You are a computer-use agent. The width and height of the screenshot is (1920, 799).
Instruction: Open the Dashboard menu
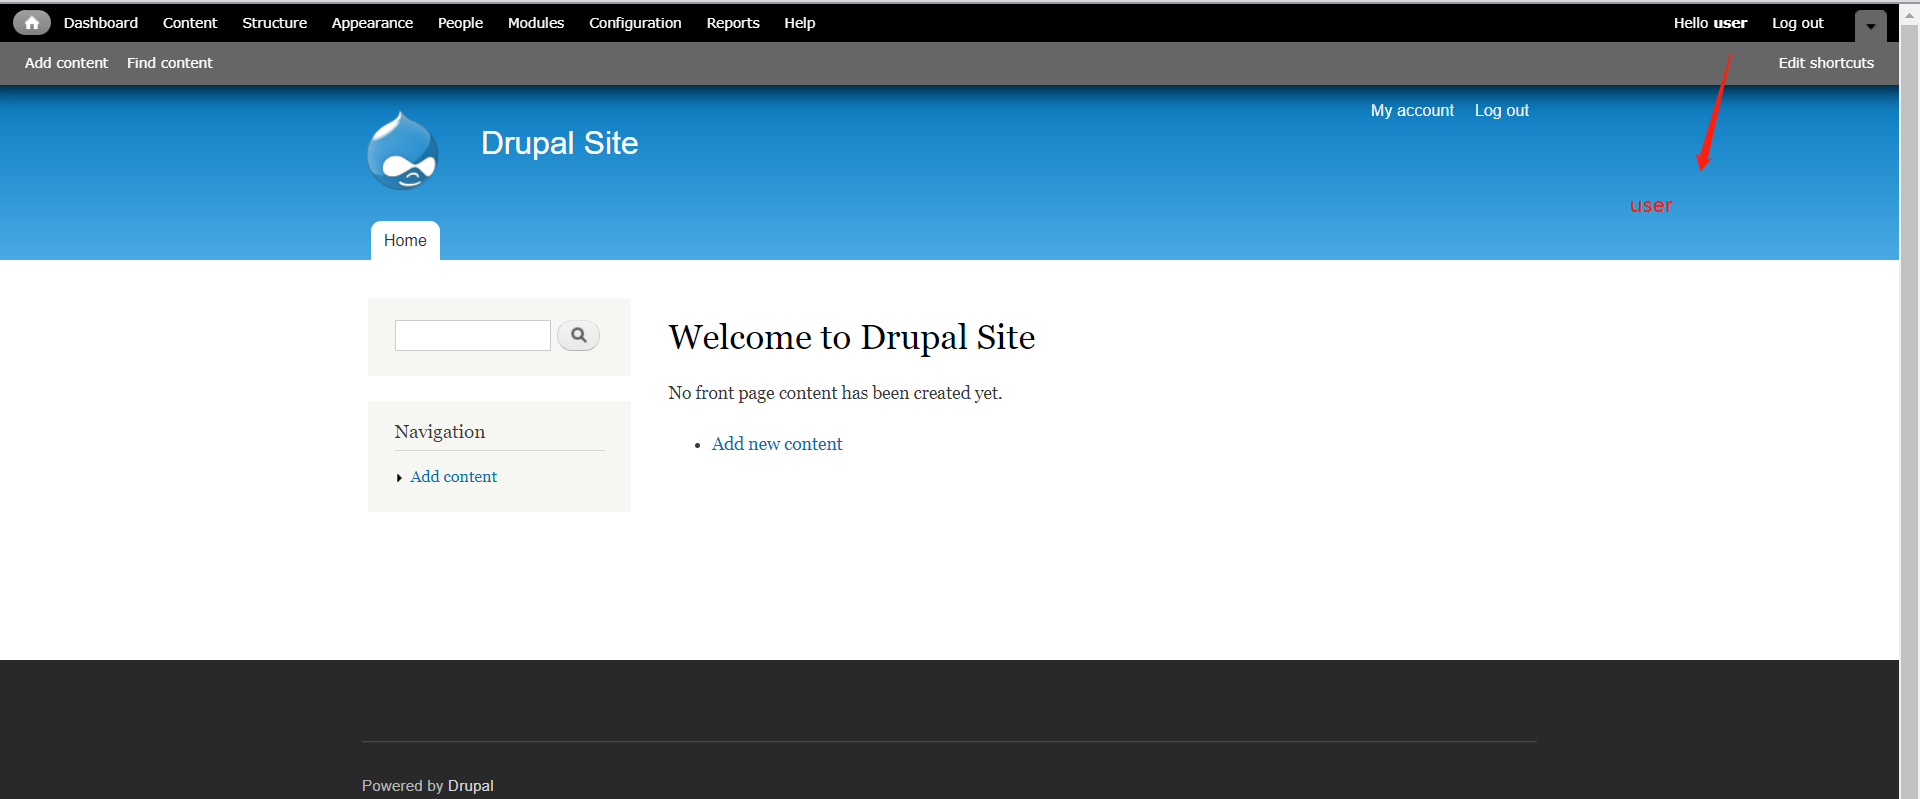[101, 22]
